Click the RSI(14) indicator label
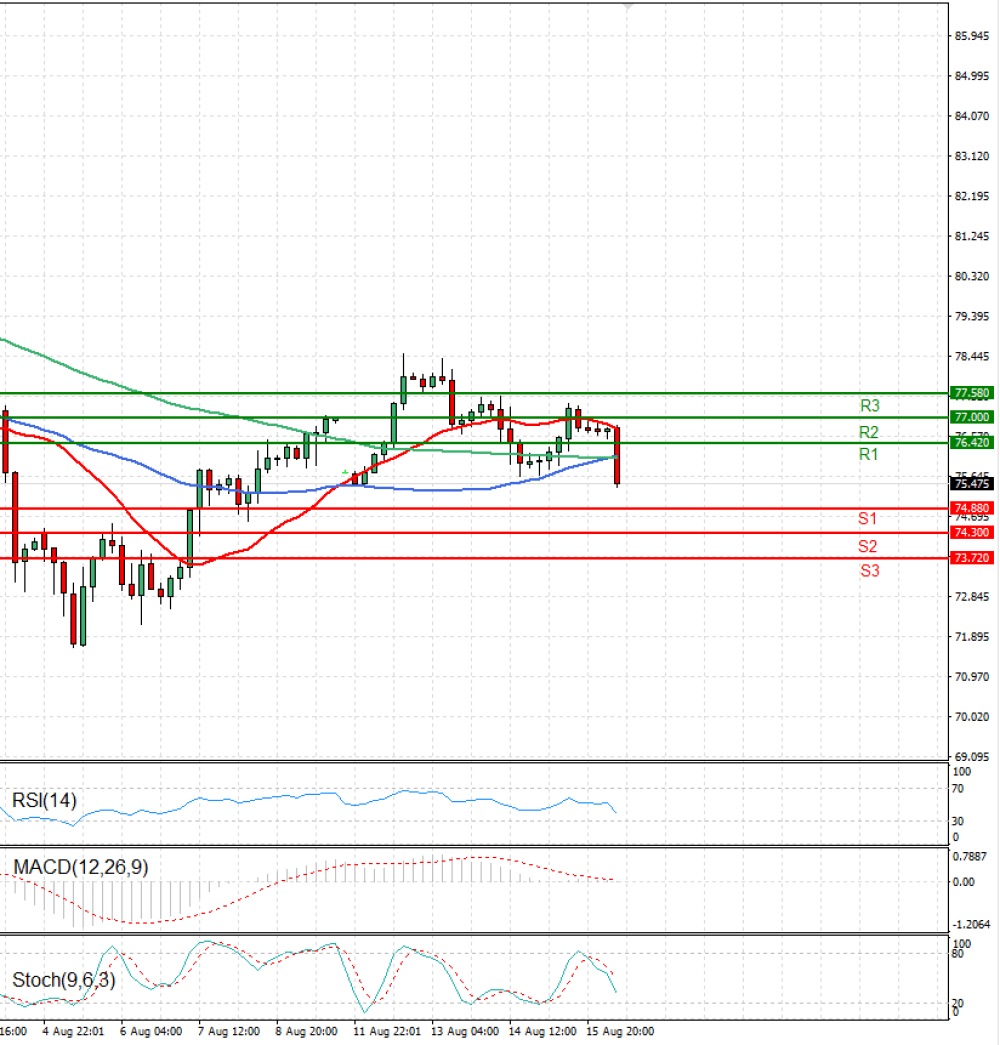Viewport: 1000px width, 1045px height. 44,800
